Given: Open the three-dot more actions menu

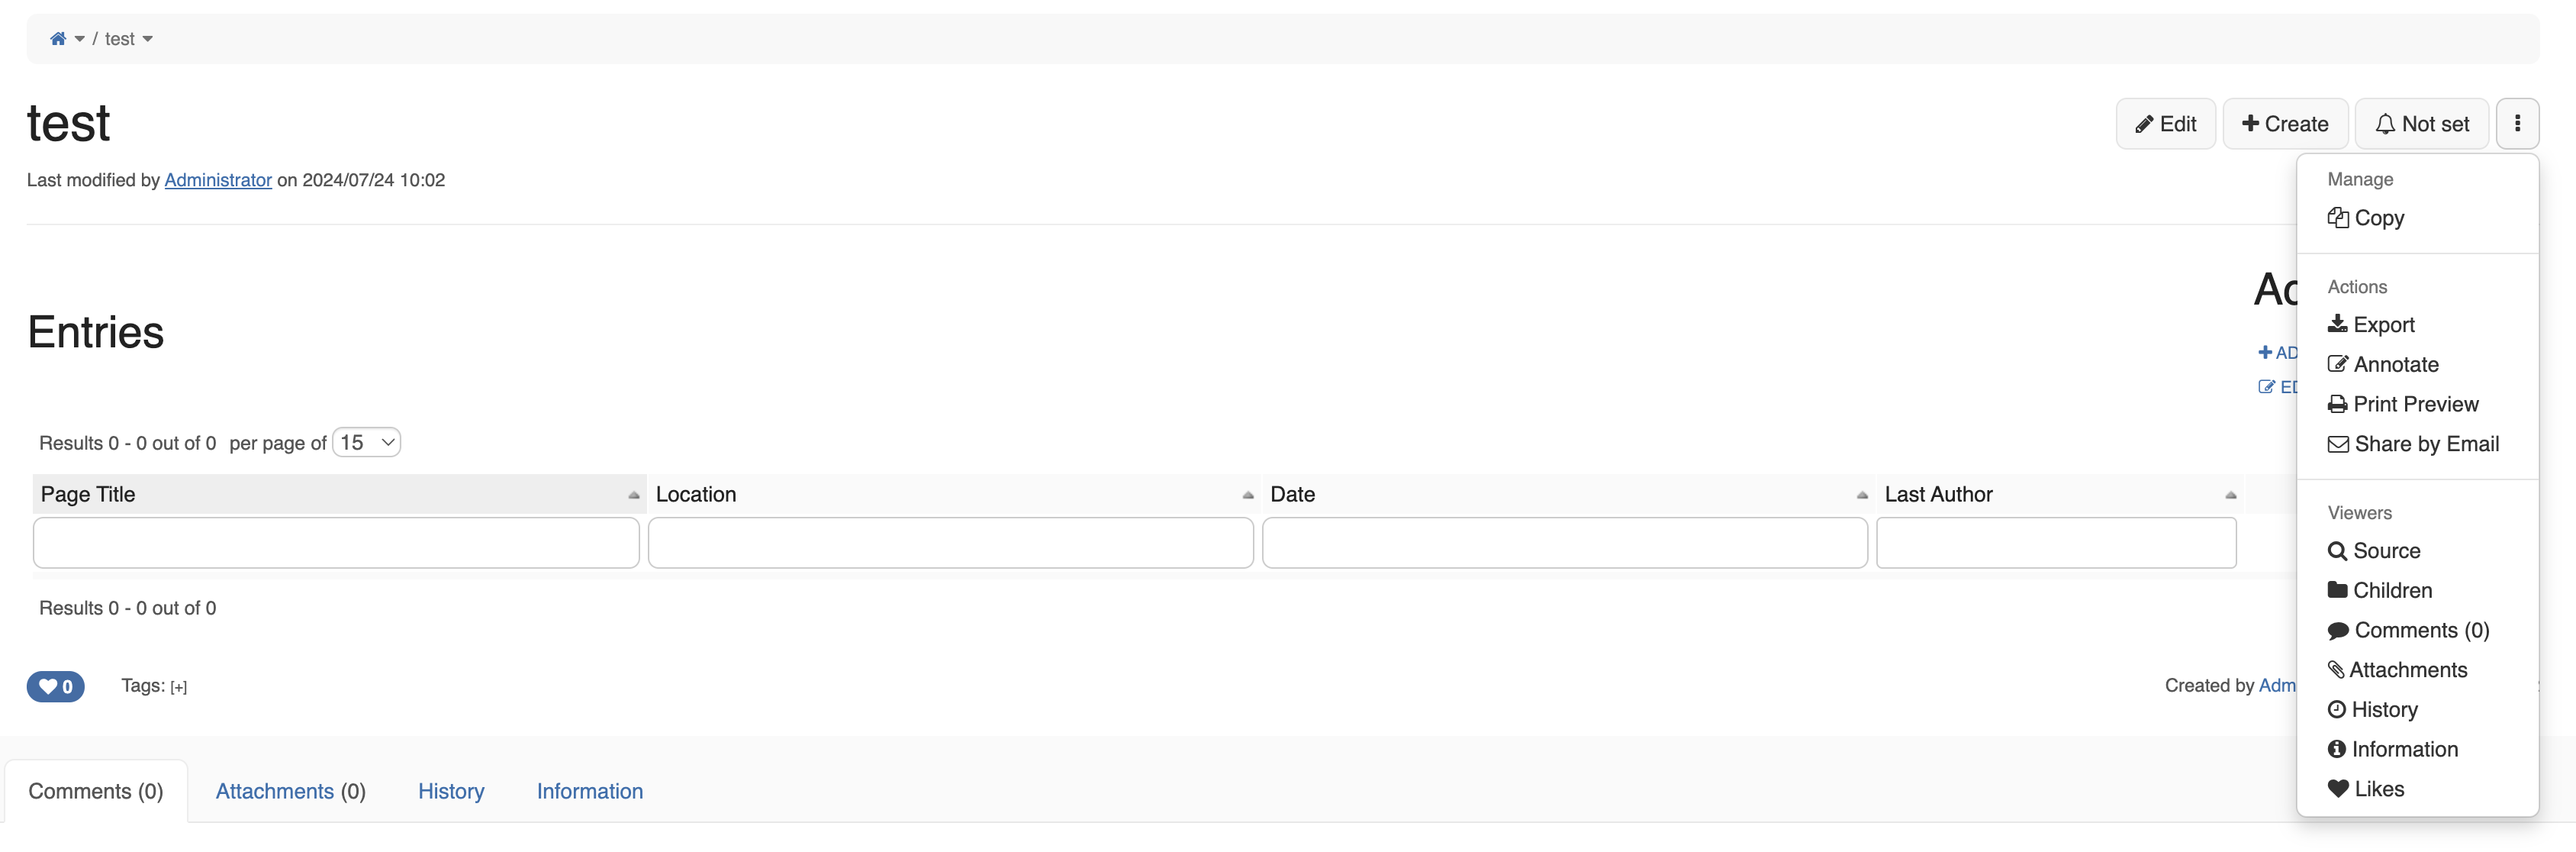Looking at the screenshot, I should [x=2517, y=124].
